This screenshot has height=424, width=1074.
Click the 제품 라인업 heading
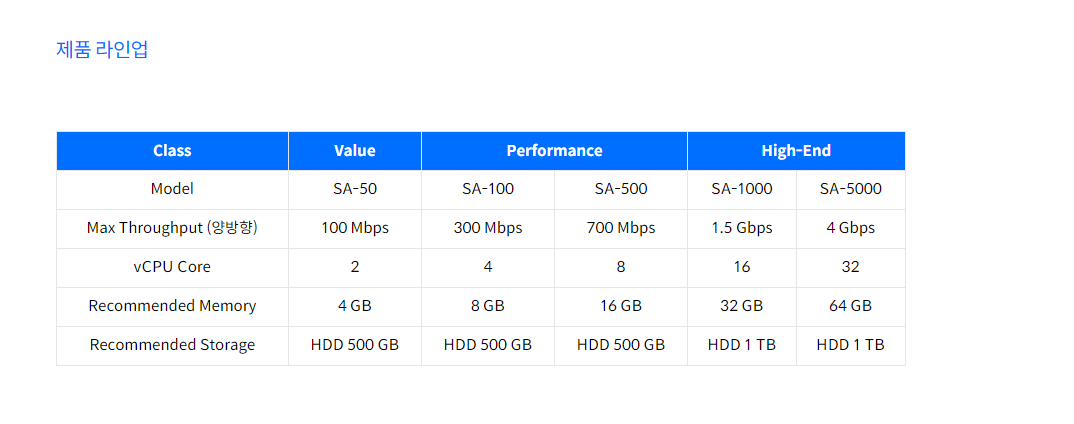click(103, 50)
